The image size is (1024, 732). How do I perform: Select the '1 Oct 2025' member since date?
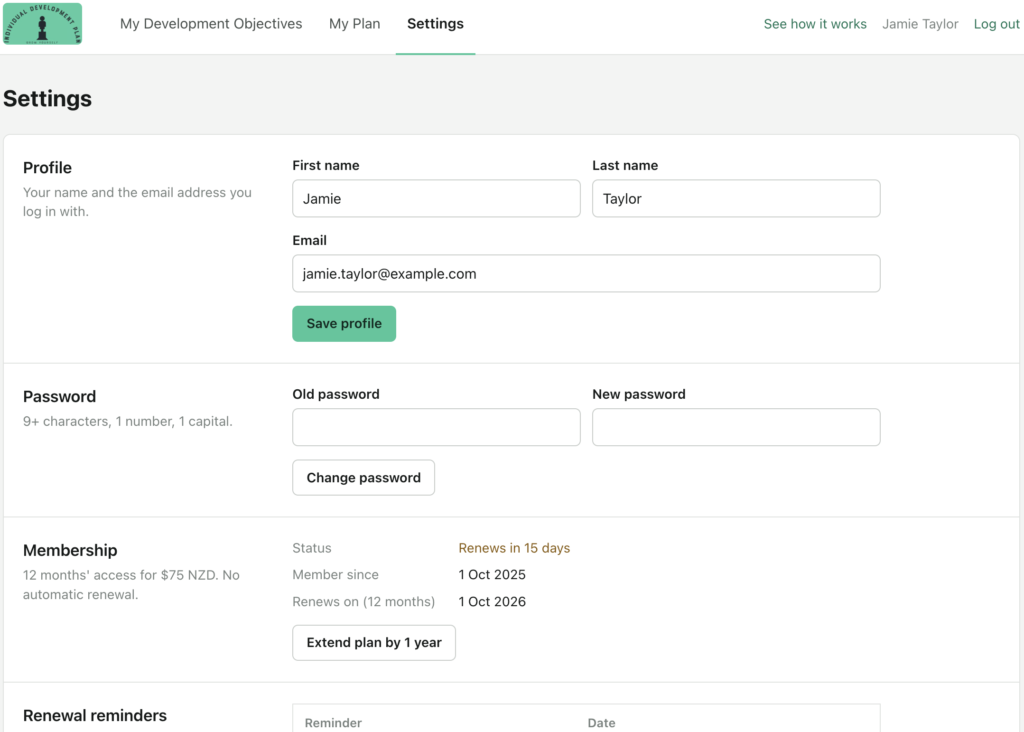pos(492,575)
